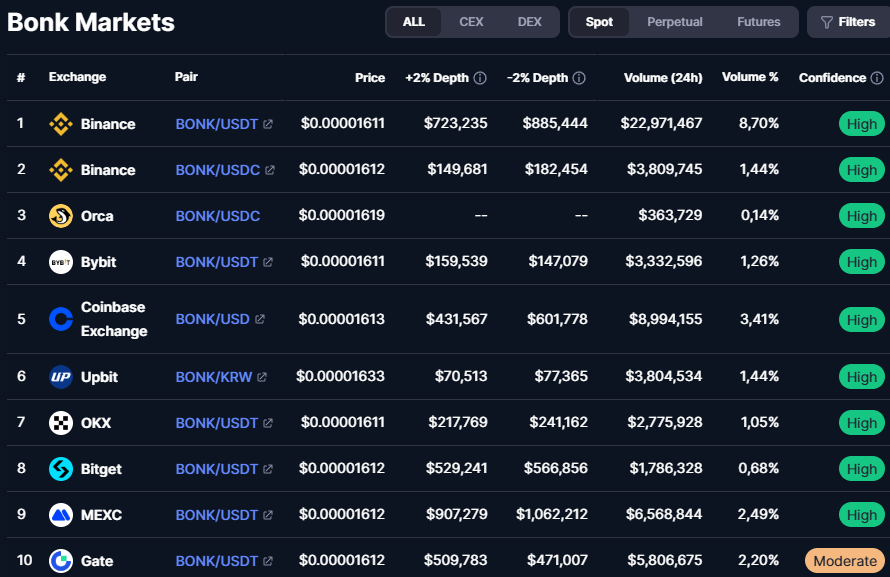Click external link icon beside Gate BONK/USDT
This screenshot has width=890, height=577.
point(268,561)
